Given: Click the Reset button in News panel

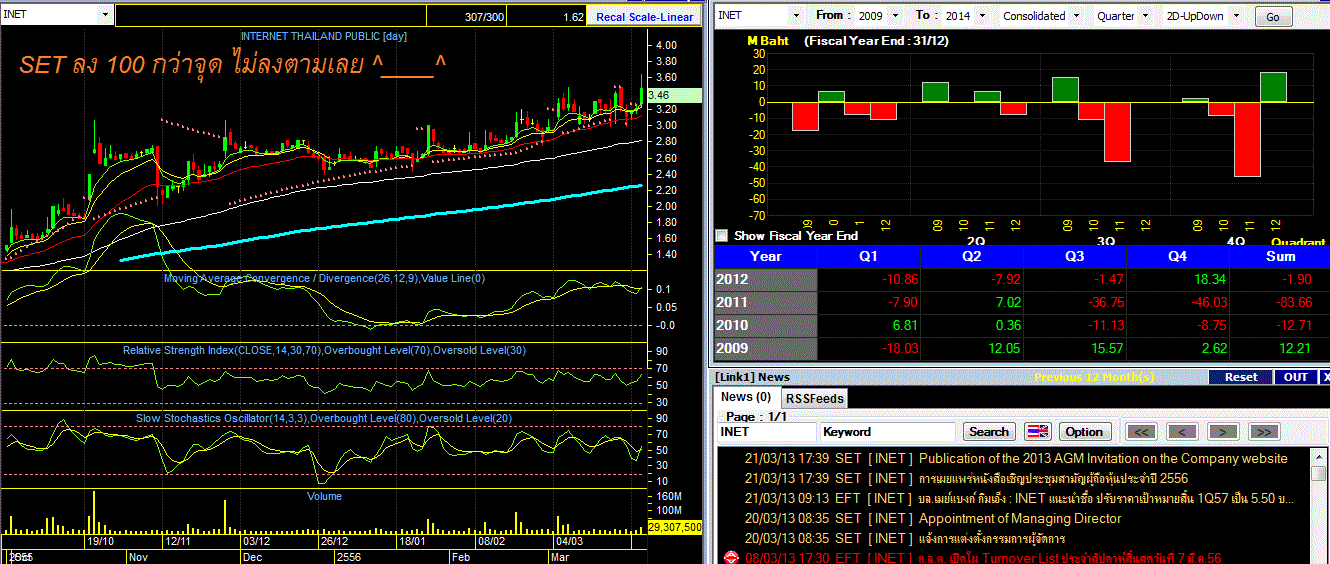Looking at the screenshot, I should point(1240,377).
